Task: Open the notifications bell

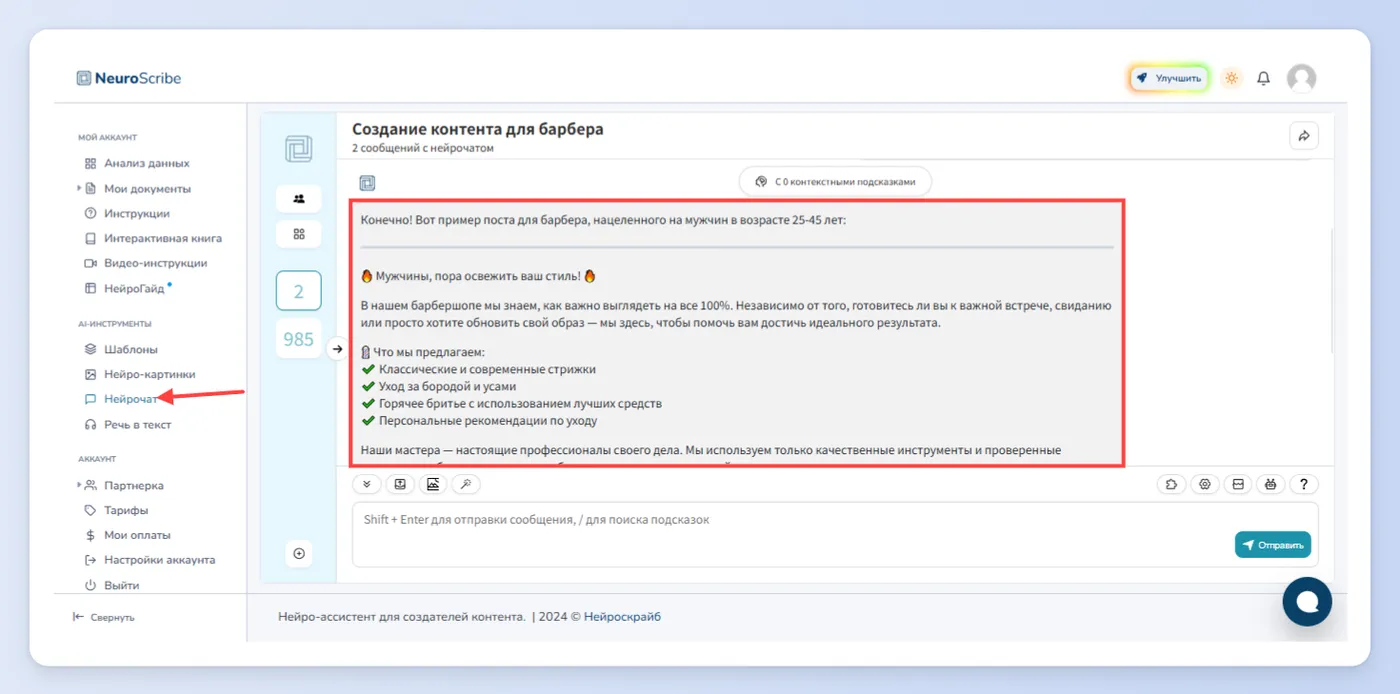Action: pyautogui.click(x=1264, y=78)
